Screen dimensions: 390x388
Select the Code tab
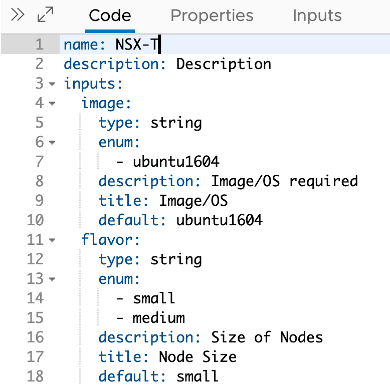[x=110, y=16]
